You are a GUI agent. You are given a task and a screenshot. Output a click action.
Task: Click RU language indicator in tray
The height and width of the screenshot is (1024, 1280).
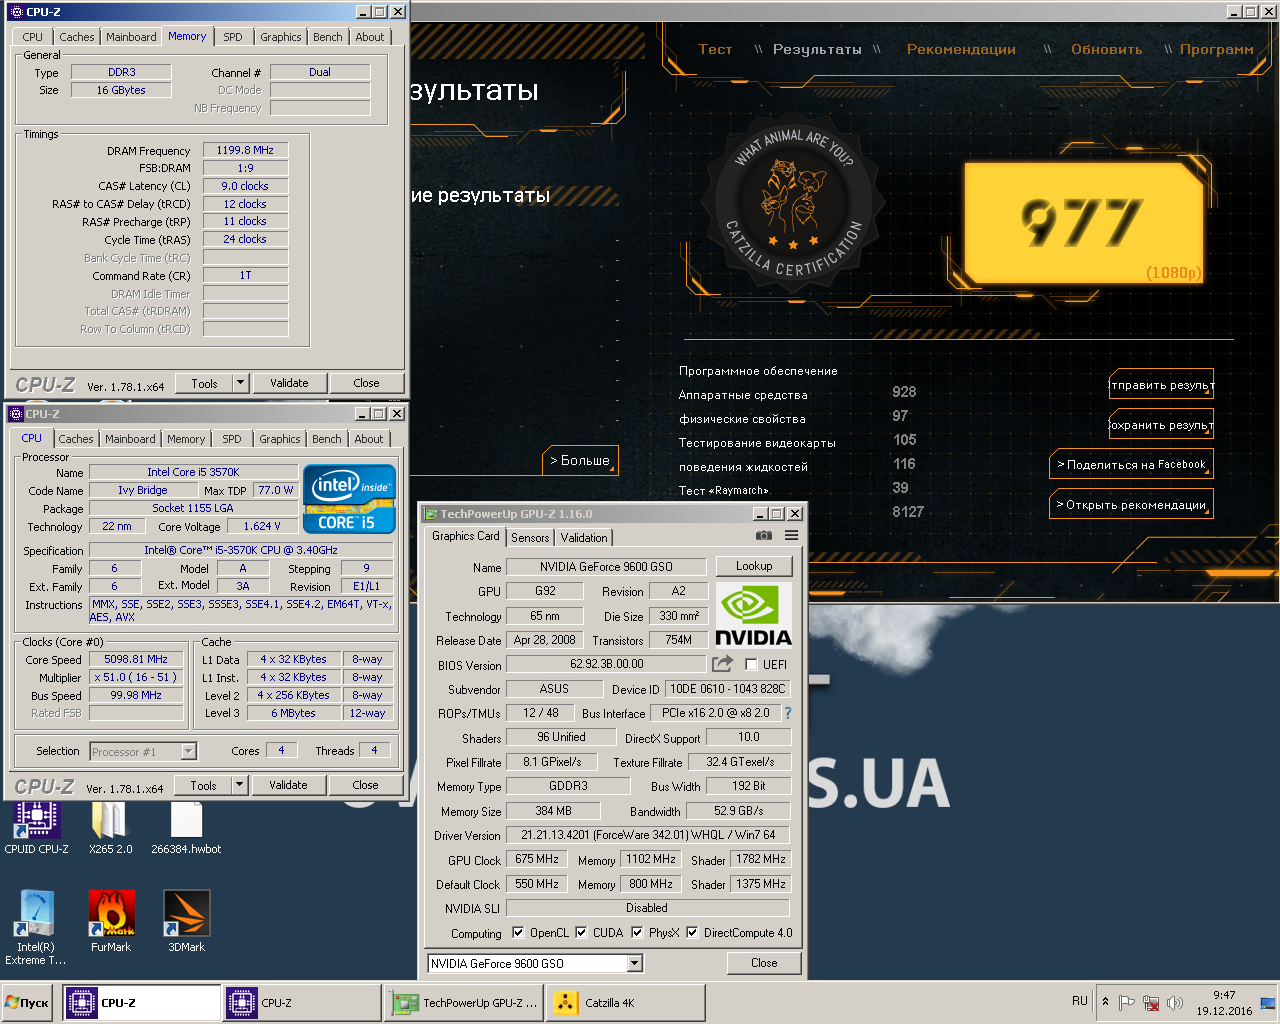pyautogui.click(x=1080, y=1001)
